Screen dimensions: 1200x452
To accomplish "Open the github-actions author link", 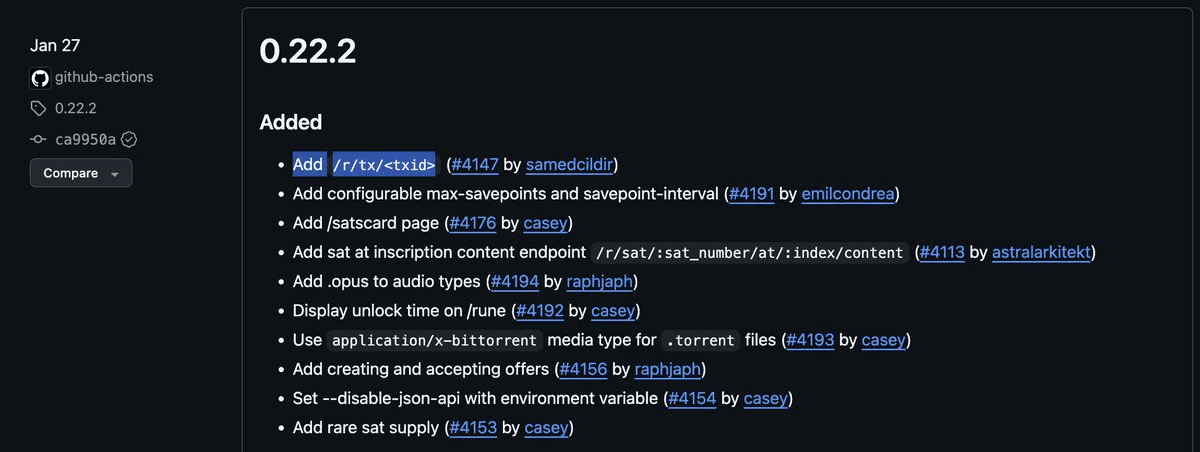I will [x=103, y=77].
